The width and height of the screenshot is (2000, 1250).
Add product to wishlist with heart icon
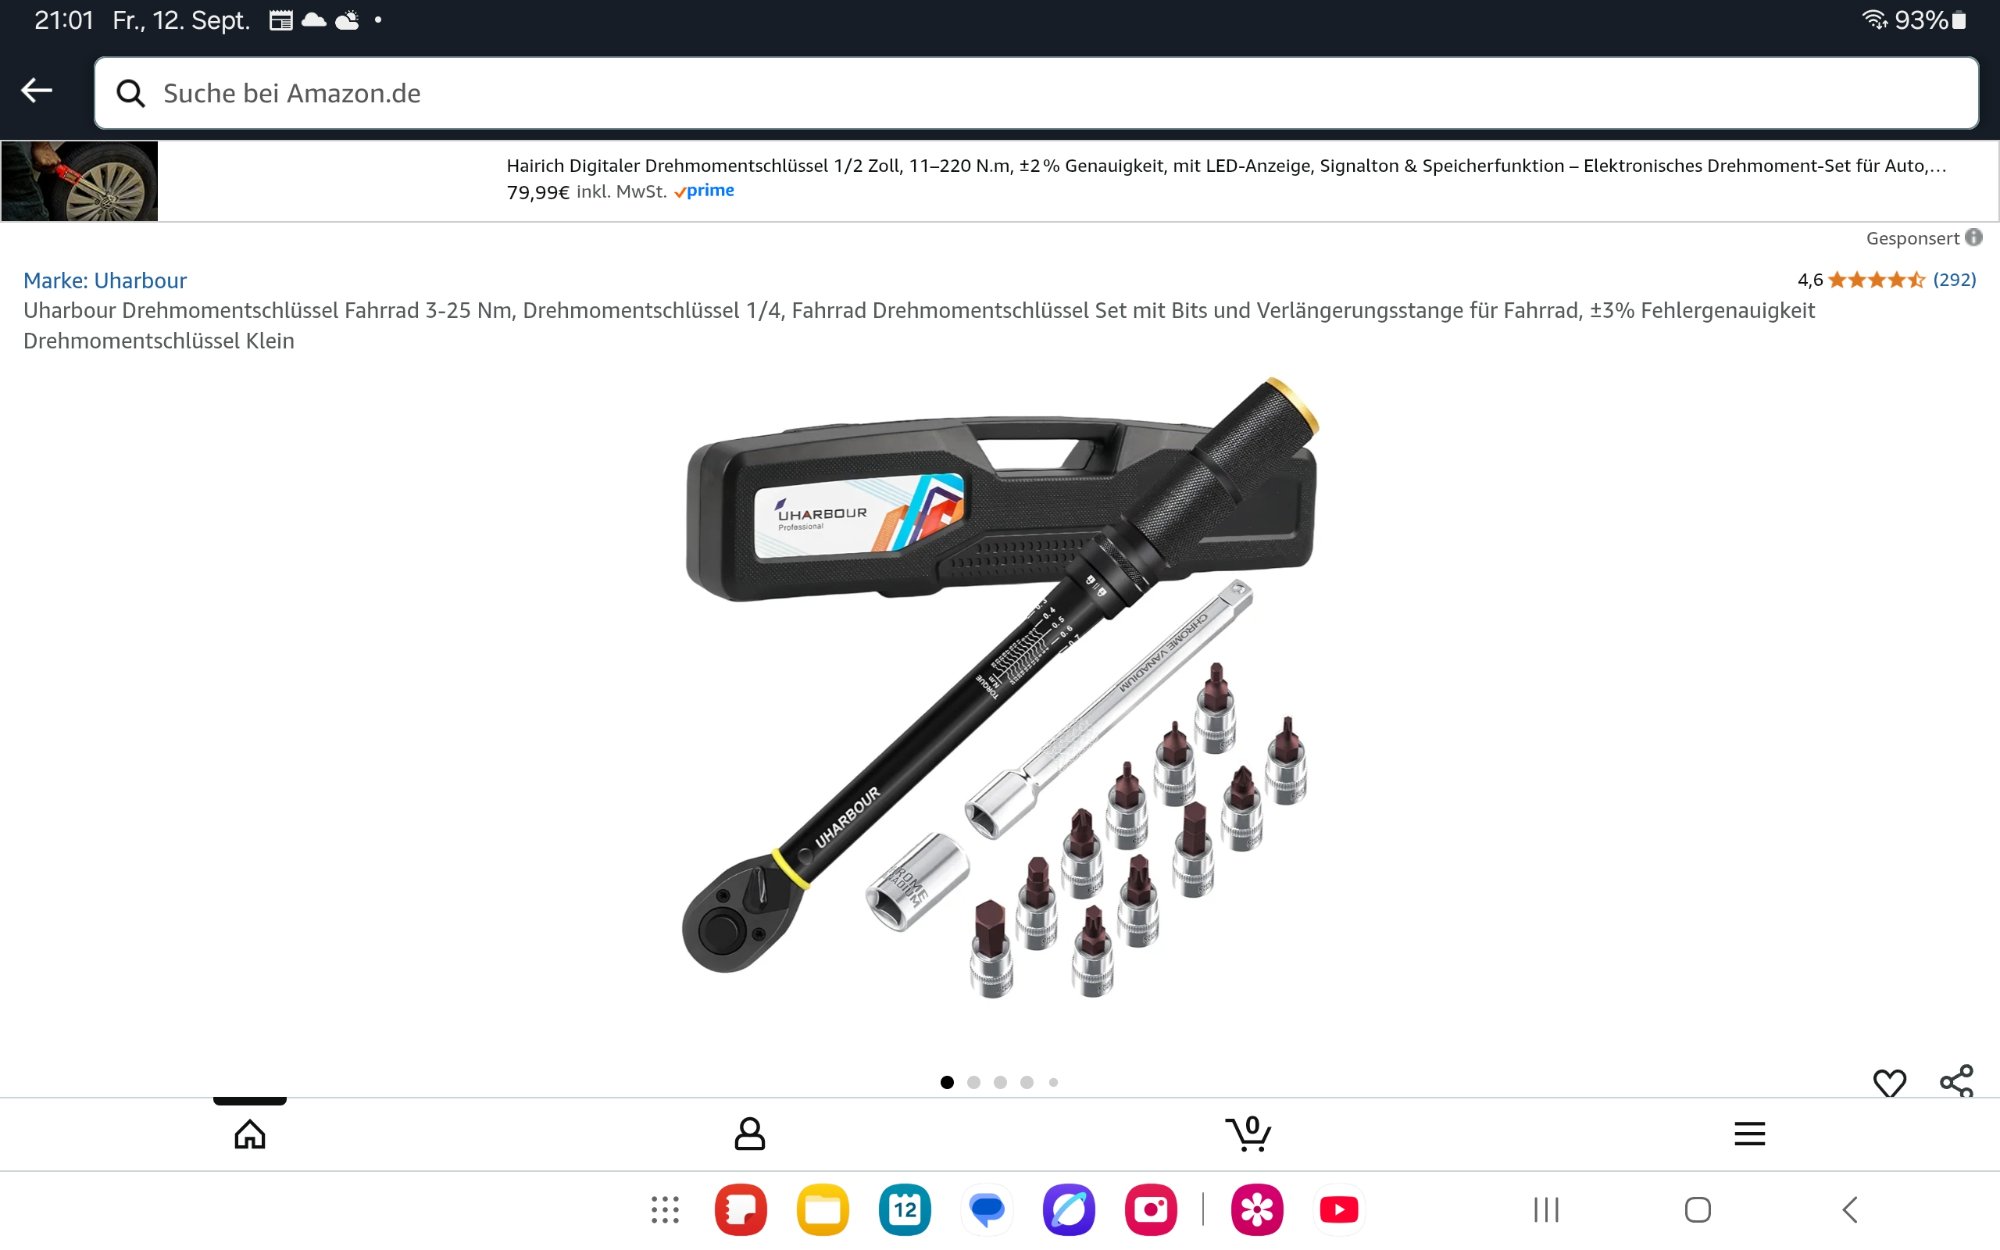coord(1889,1082)
